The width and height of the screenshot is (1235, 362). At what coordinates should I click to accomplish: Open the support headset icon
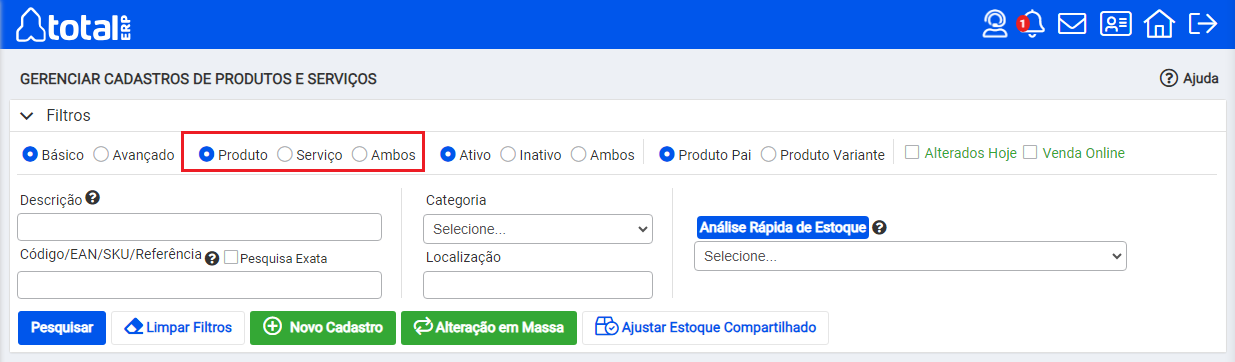coord(994,24)
